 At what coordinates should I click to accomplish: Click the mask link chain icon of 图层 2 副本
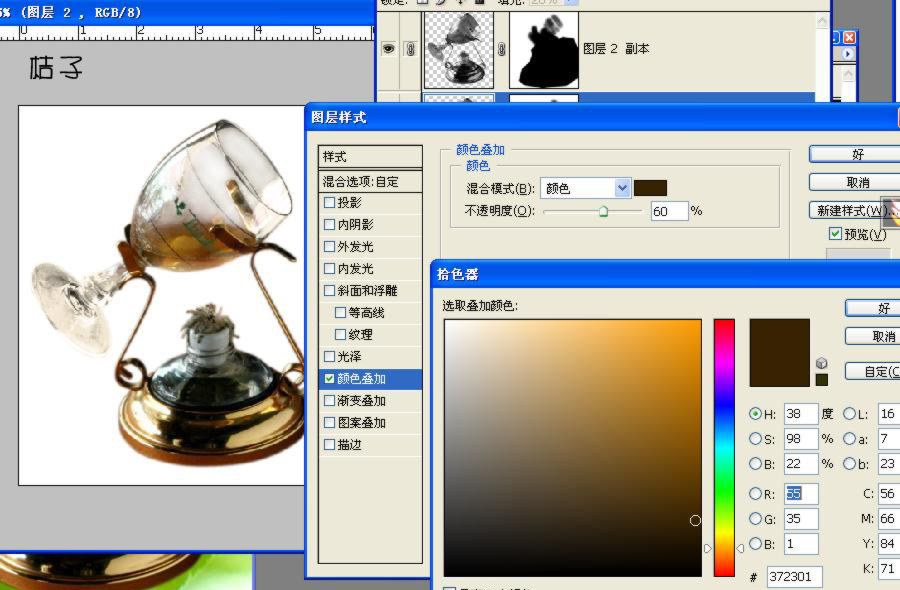(x=502, y=50)
